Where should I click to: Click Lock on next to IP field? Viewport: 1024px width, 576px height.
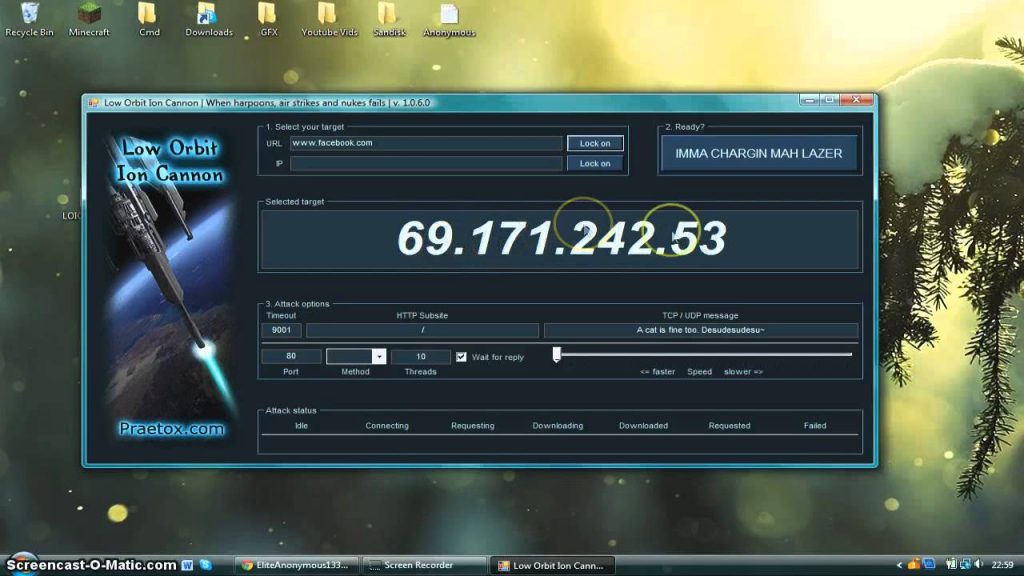(x=595, y=163)
